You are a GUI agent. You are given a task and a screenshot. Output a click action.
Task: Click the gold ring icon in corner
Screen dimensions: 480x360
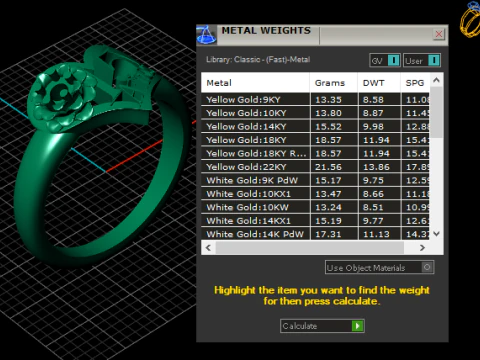[x=470, y=19]
